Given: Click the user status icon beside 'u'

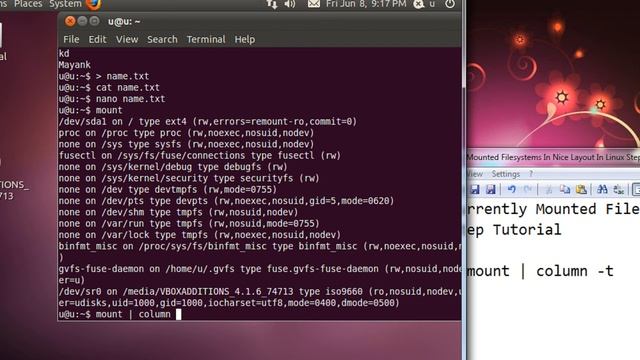Looking at the screenshot, I should [x=419, y=4].
